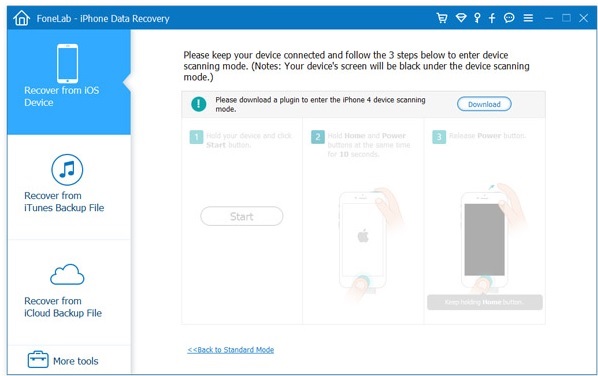Click the grey screen phone illustration

(x=484, y=240)
